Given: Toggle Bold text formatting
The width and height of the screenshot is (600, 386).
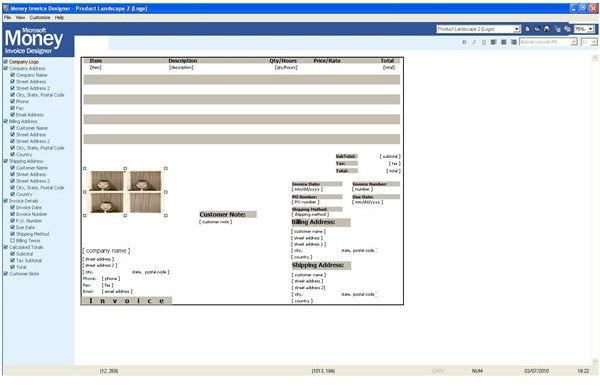Looking at the screenshot, I should [464, 42].
